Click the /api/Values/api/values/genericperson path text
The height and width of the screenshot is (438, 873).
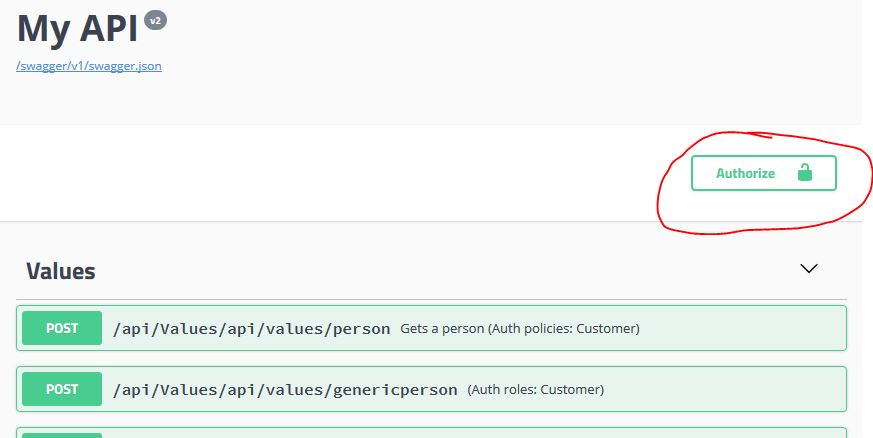coord(285,389)
